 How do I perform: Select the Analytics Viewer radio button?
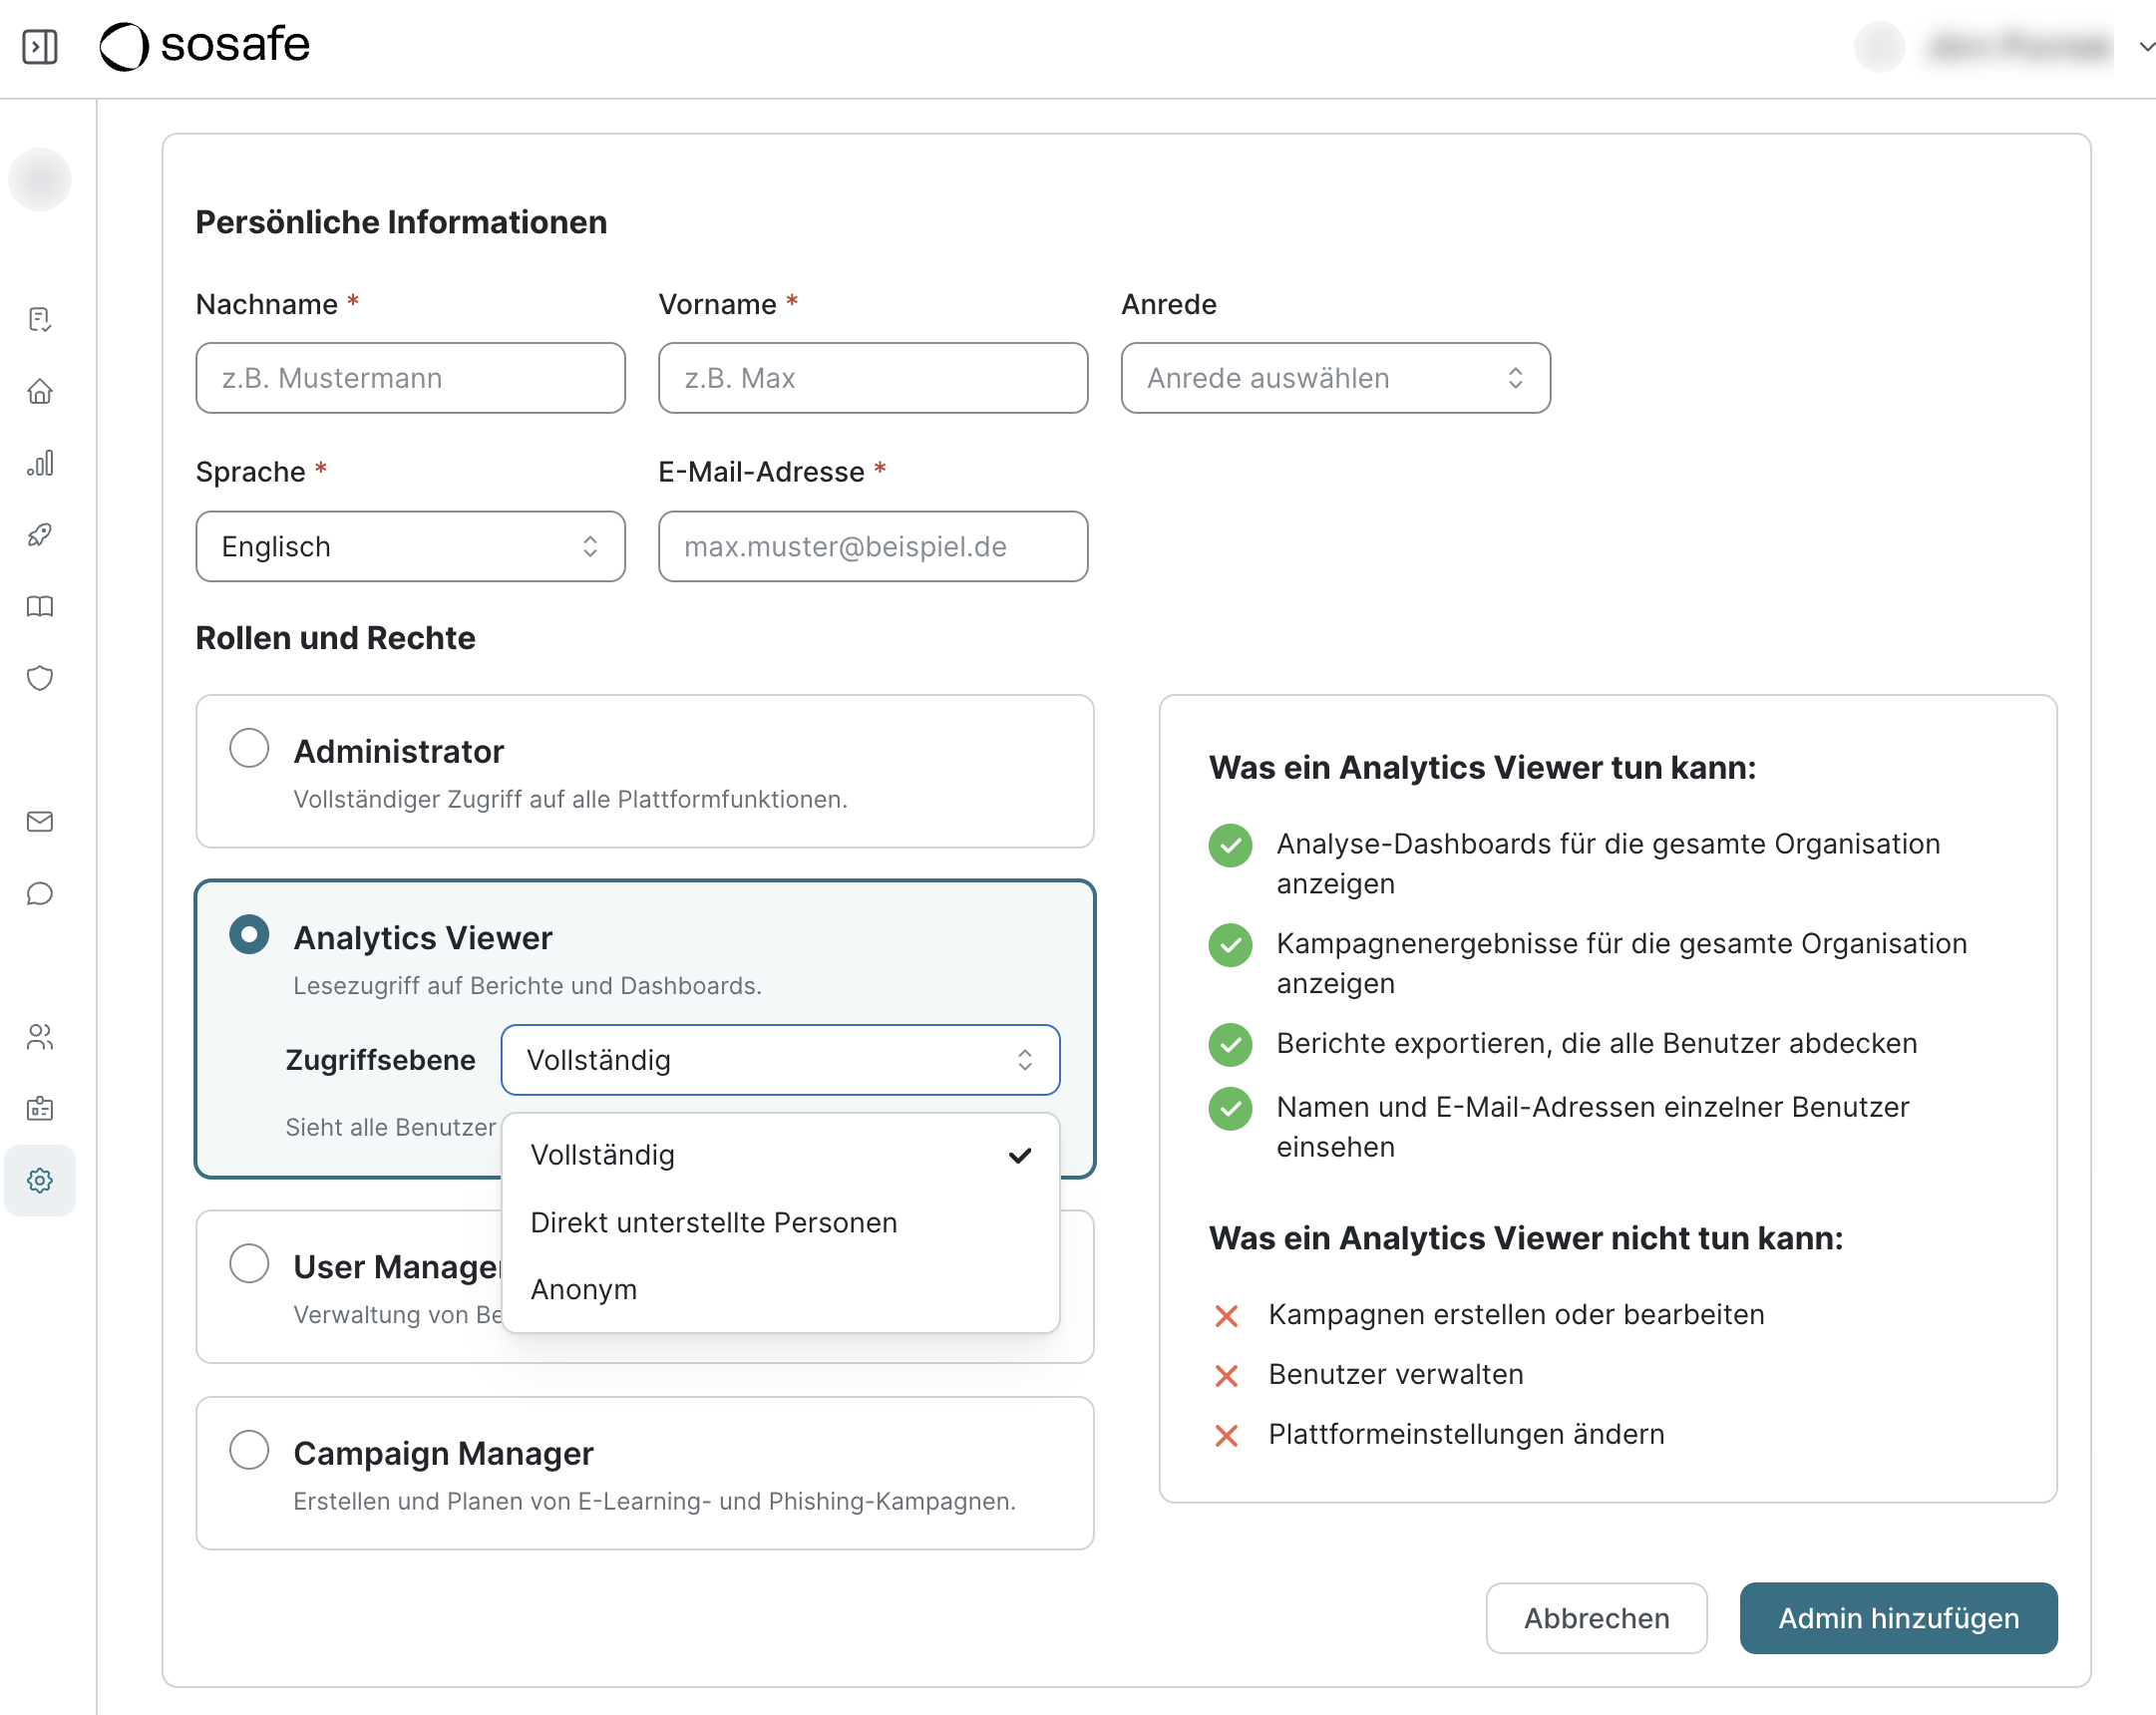(249, 934)
